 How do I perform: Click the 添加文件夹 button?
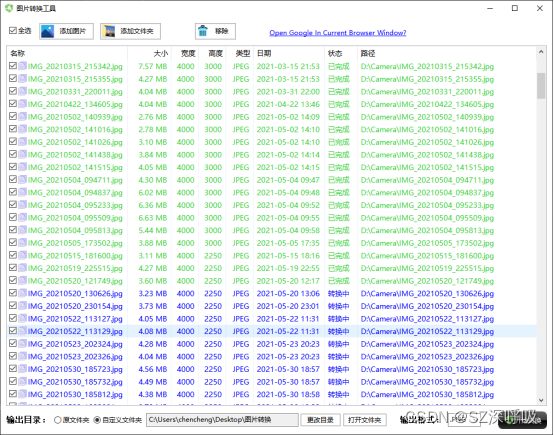coord(130,31)
